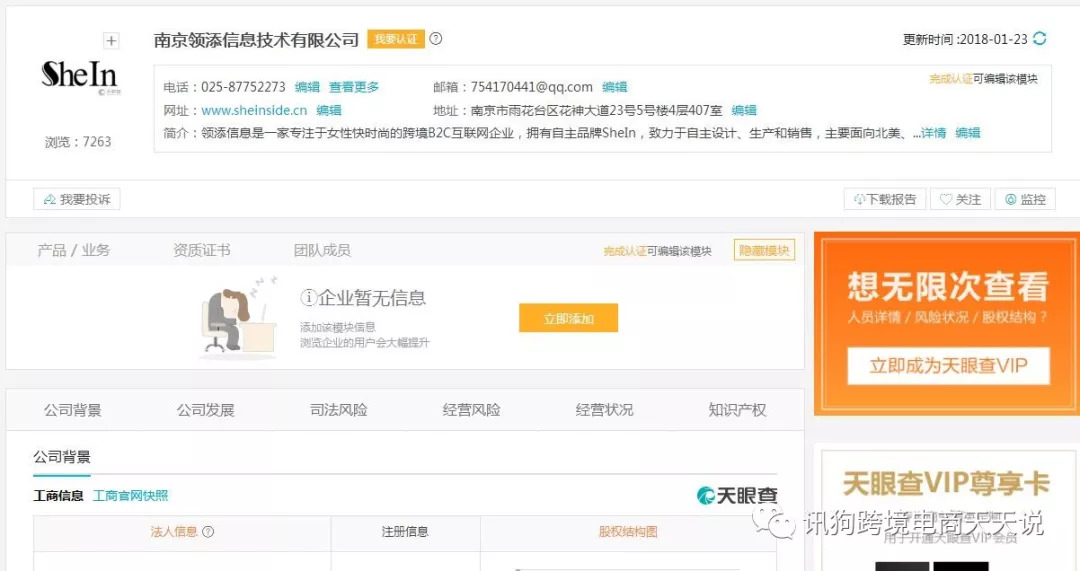Click the 隐藏模块 hide module button
The height and width of the screenshot is (571, 1080).
pos(765,251)
